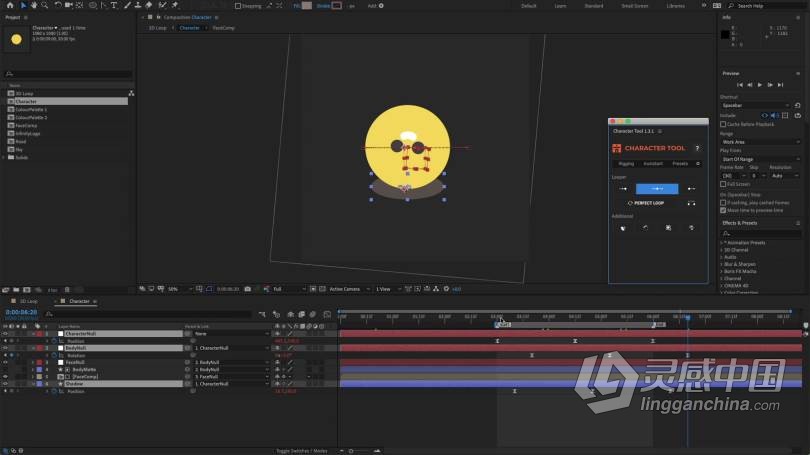Select the Puppet Pin tool

pyautogui.click(x=173, y=5)
